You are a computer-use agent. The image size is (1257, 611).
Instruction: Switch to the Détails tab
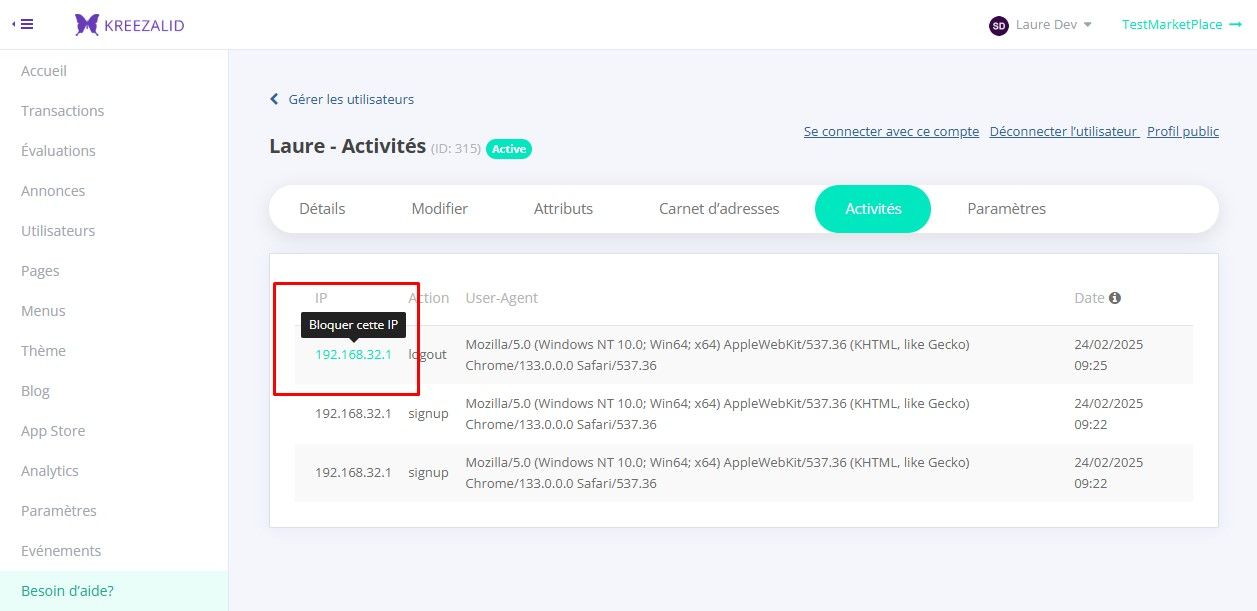(322, 209)
